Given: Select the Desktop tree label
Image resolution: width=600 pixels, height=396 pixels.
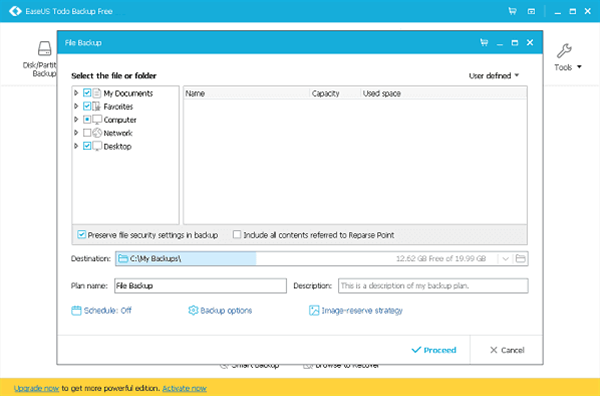Looking at the screenshot, I should 117,147.
